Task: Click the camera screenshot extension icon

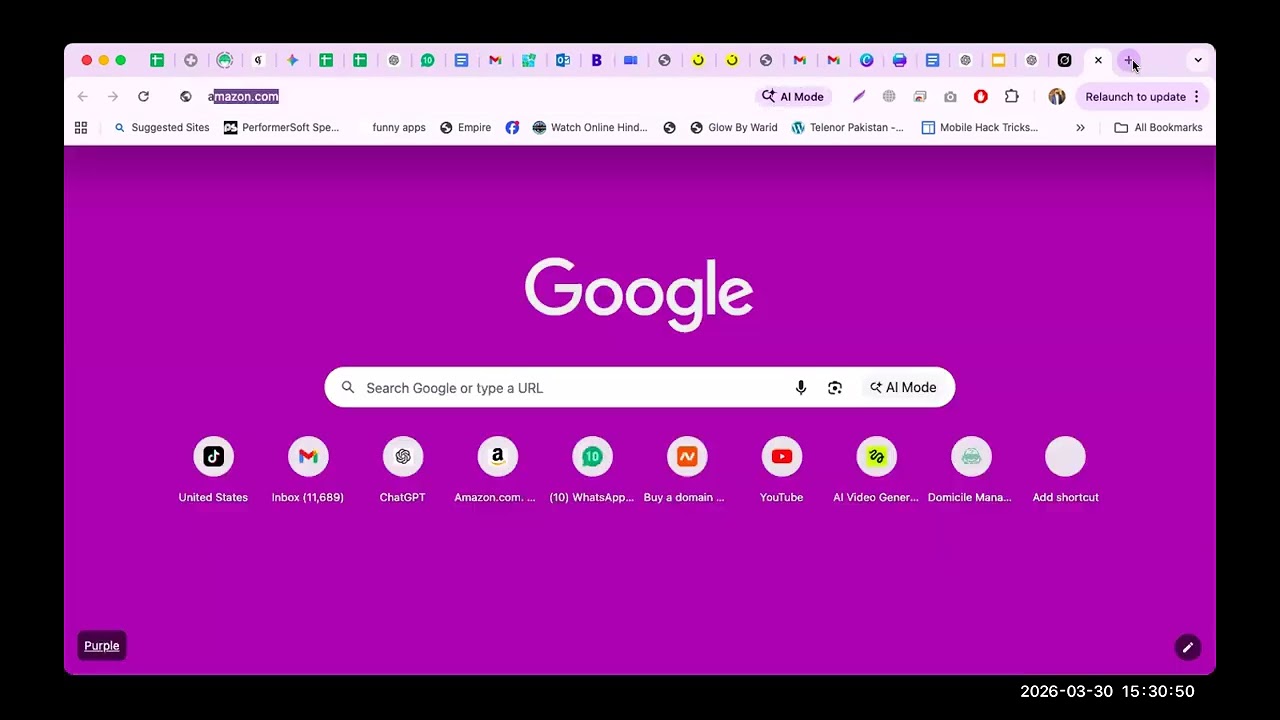Action: (950, 97)
